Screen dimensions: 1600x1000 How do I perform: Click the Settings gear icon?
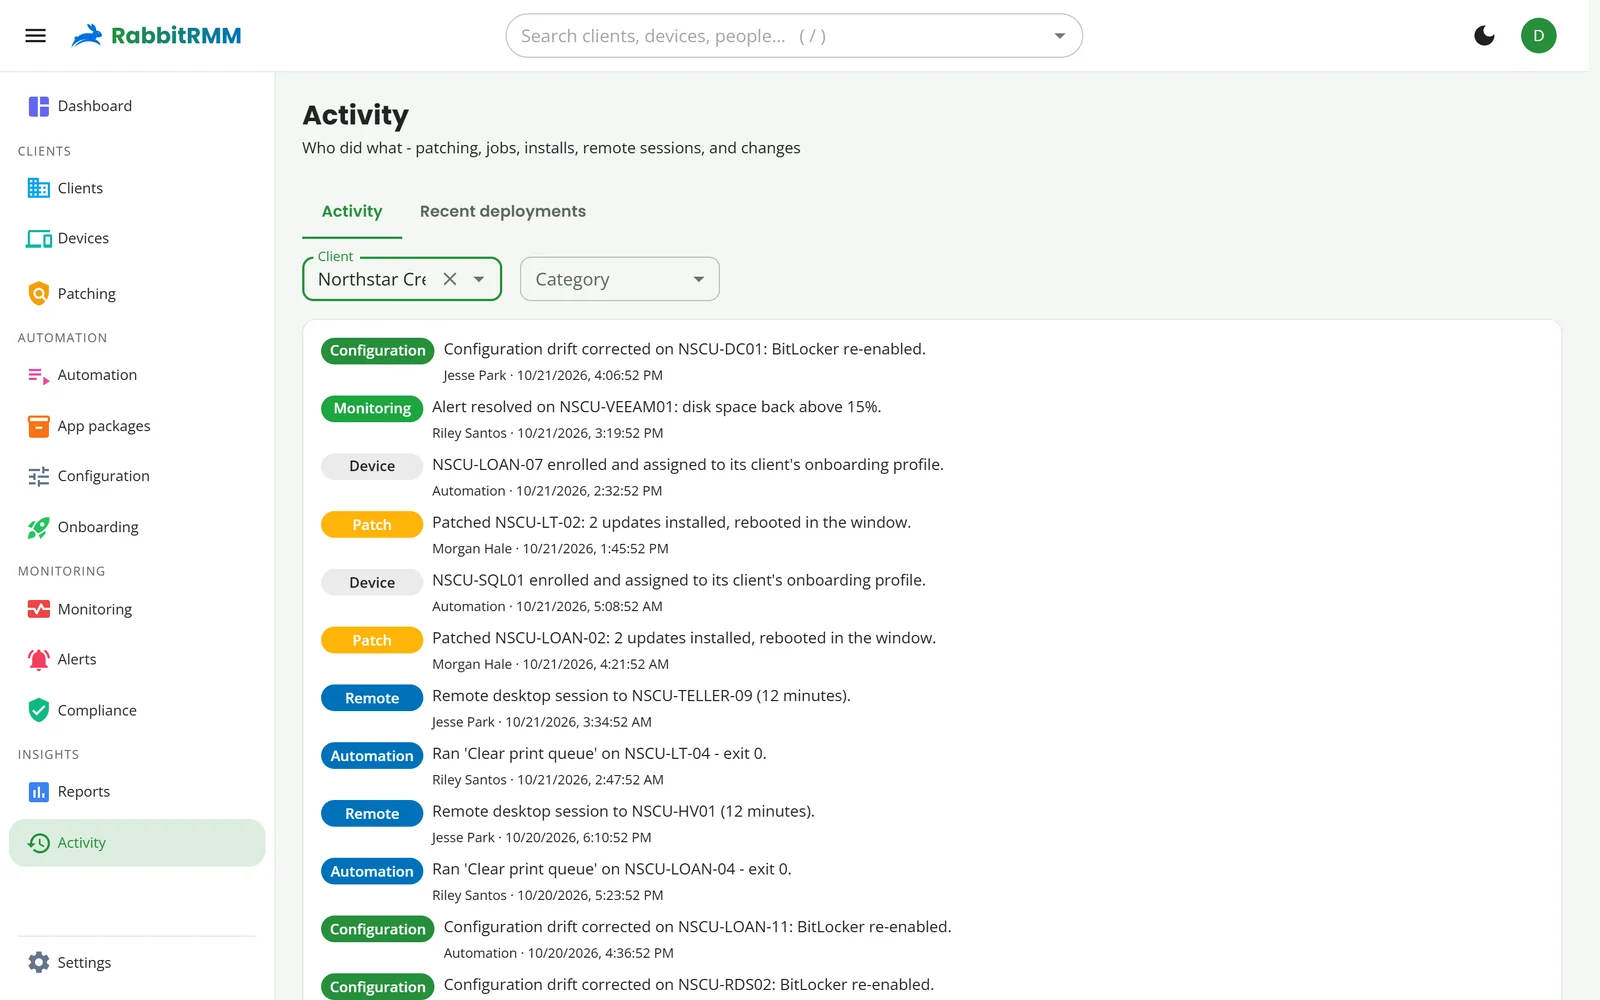tap(39, 962)
